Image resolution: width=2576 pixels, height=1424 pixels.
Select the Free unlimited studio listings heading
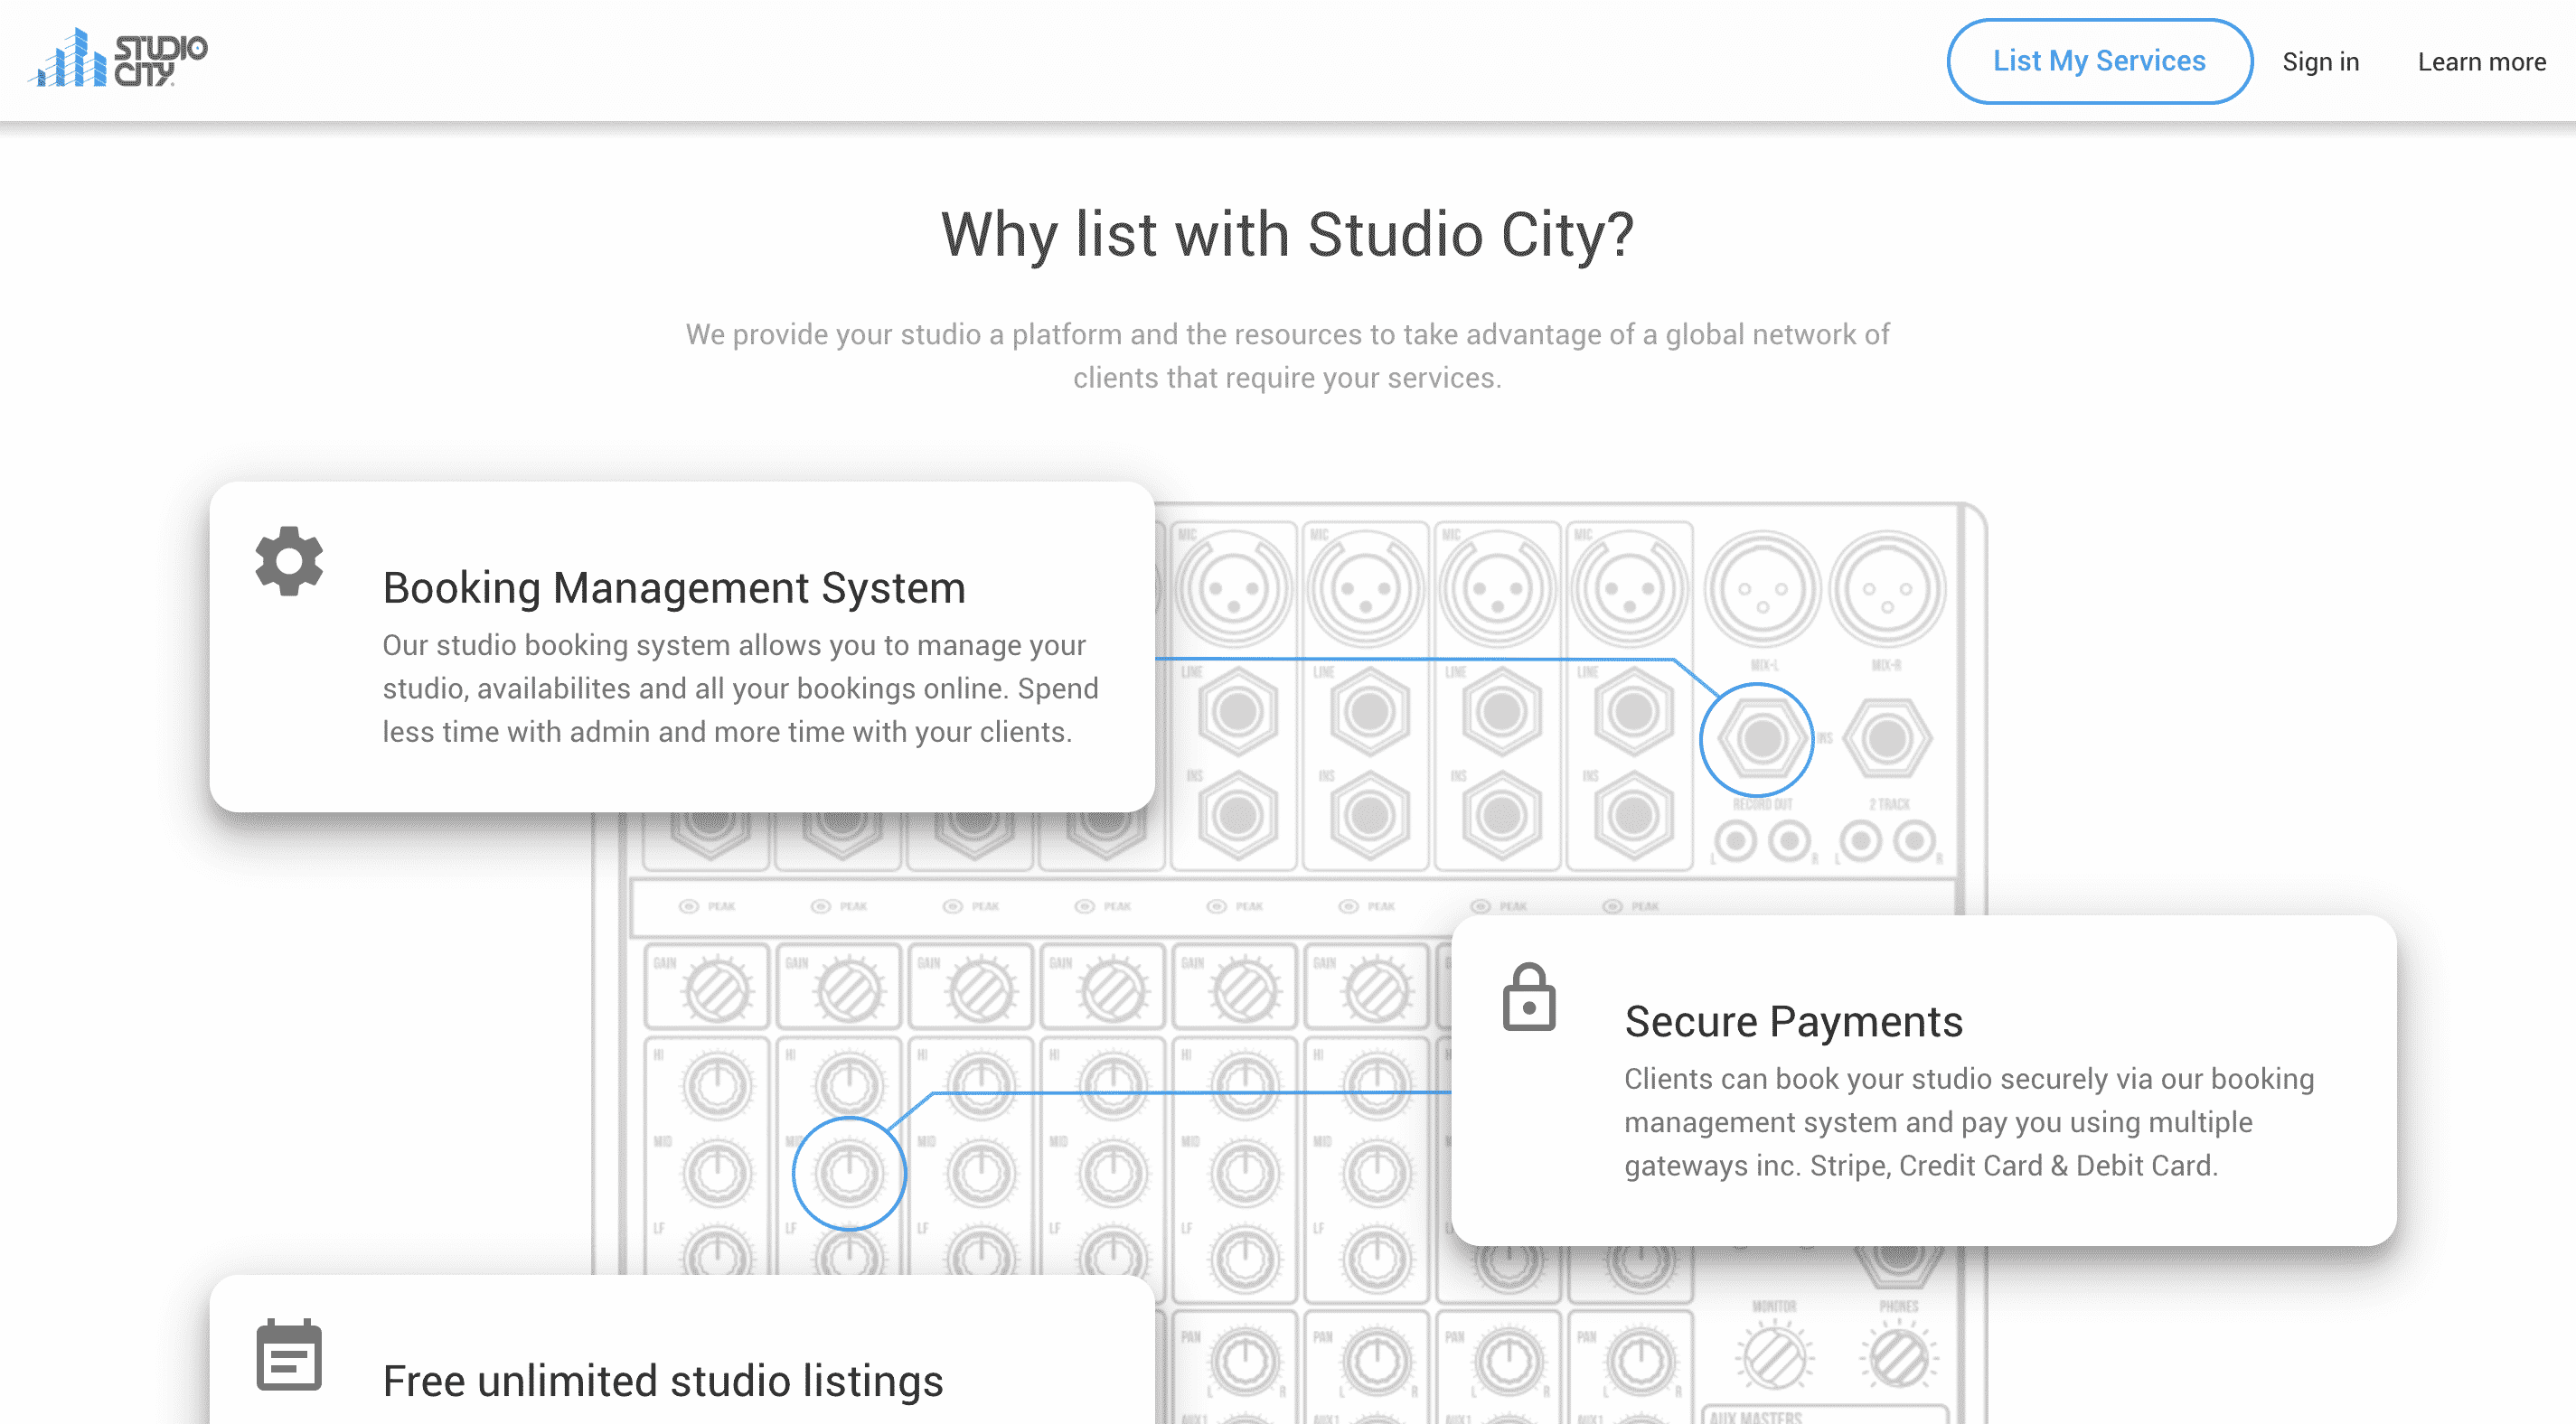point(663,1381)
